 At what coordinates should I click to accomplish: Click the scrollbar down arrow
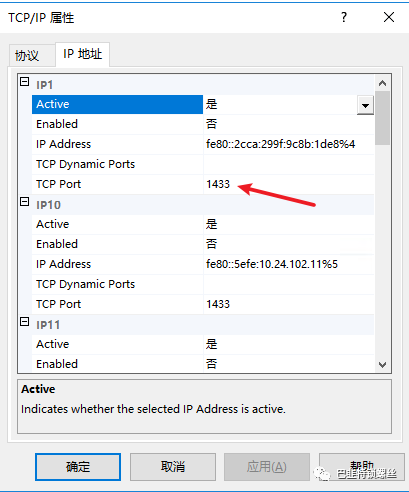[383, 365]
